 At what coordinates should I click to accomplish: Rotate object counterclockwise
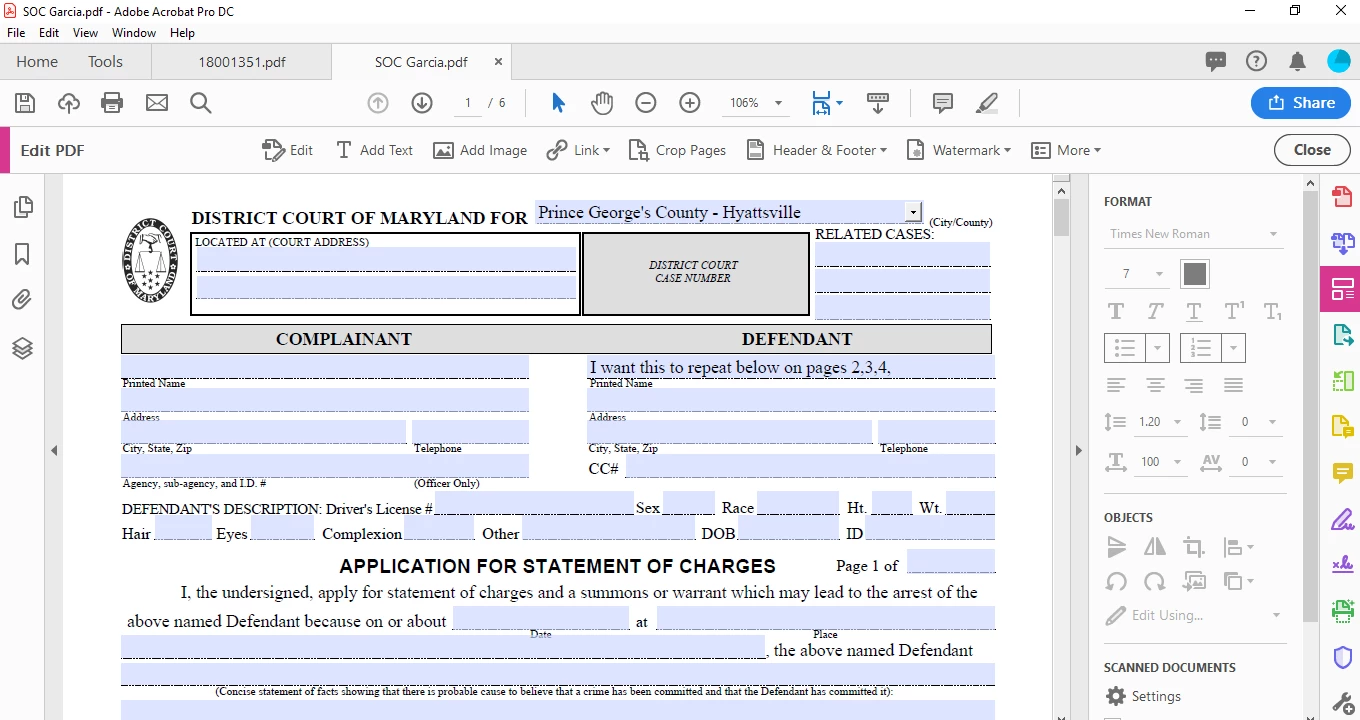[1116, 581]
